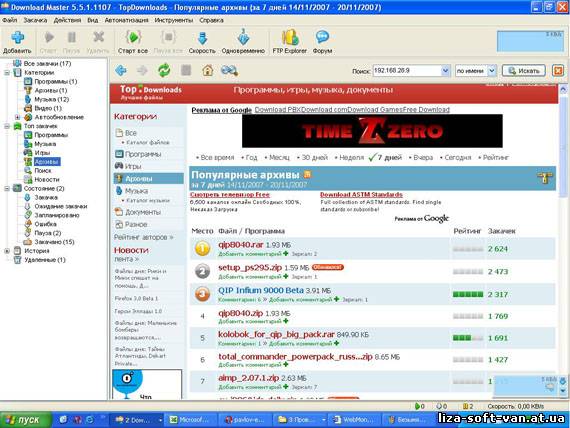This screenshot has height=428, width=570.
Task: Open the Пуск start button
Action: point(25,420)
